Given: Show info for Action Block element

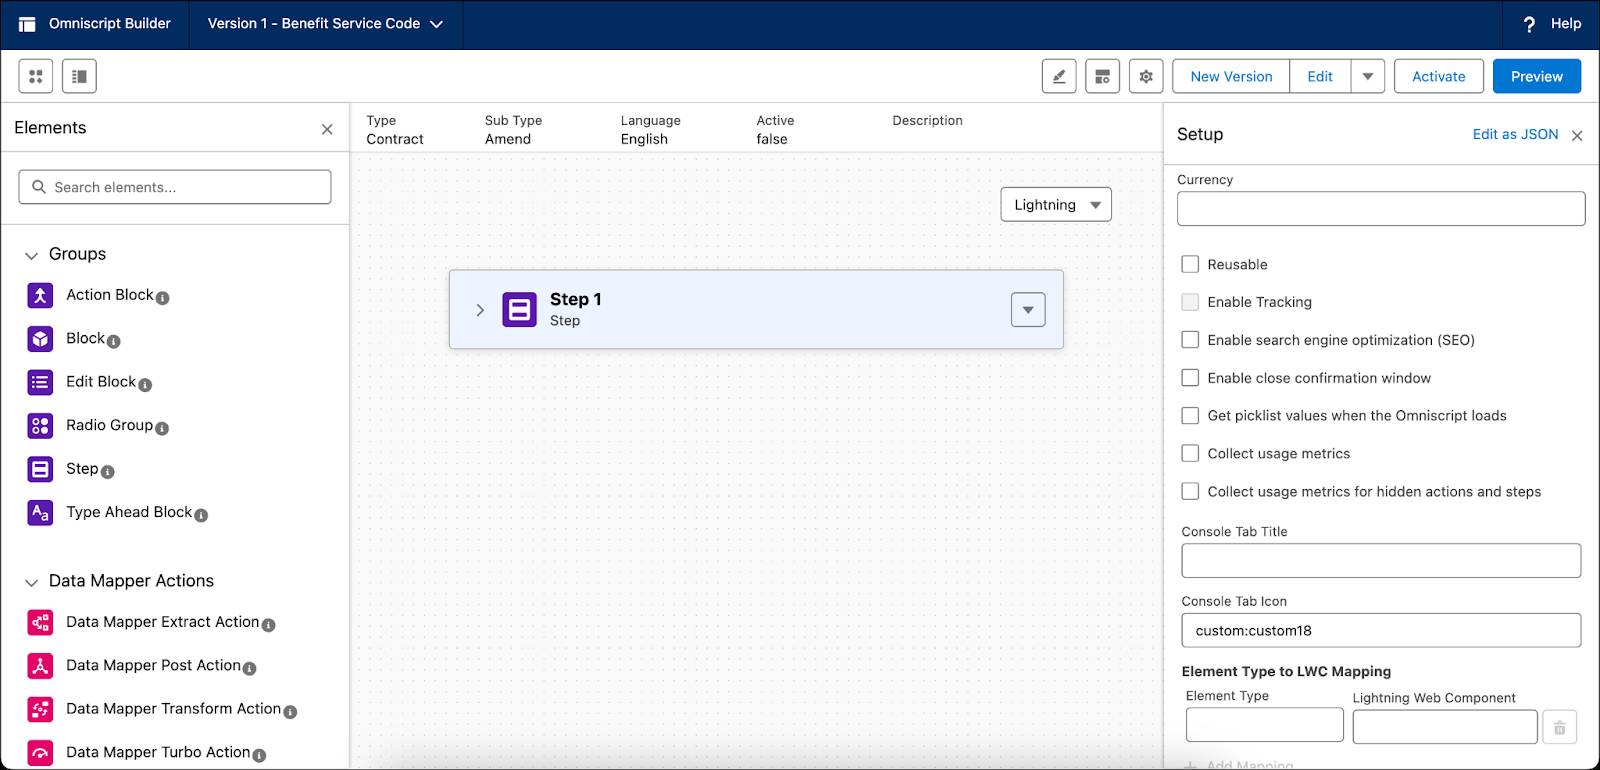Looking at the screenshot, I should tap(163, 298).
